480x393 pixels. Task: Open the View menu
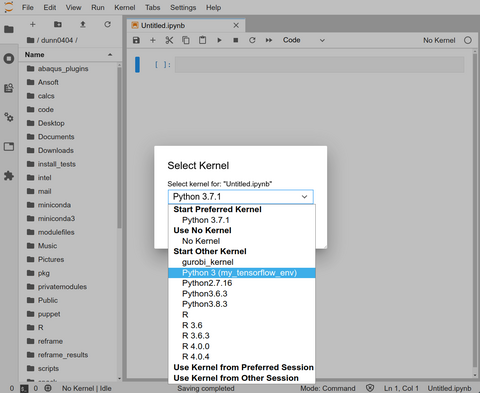[x=73, y=7]
